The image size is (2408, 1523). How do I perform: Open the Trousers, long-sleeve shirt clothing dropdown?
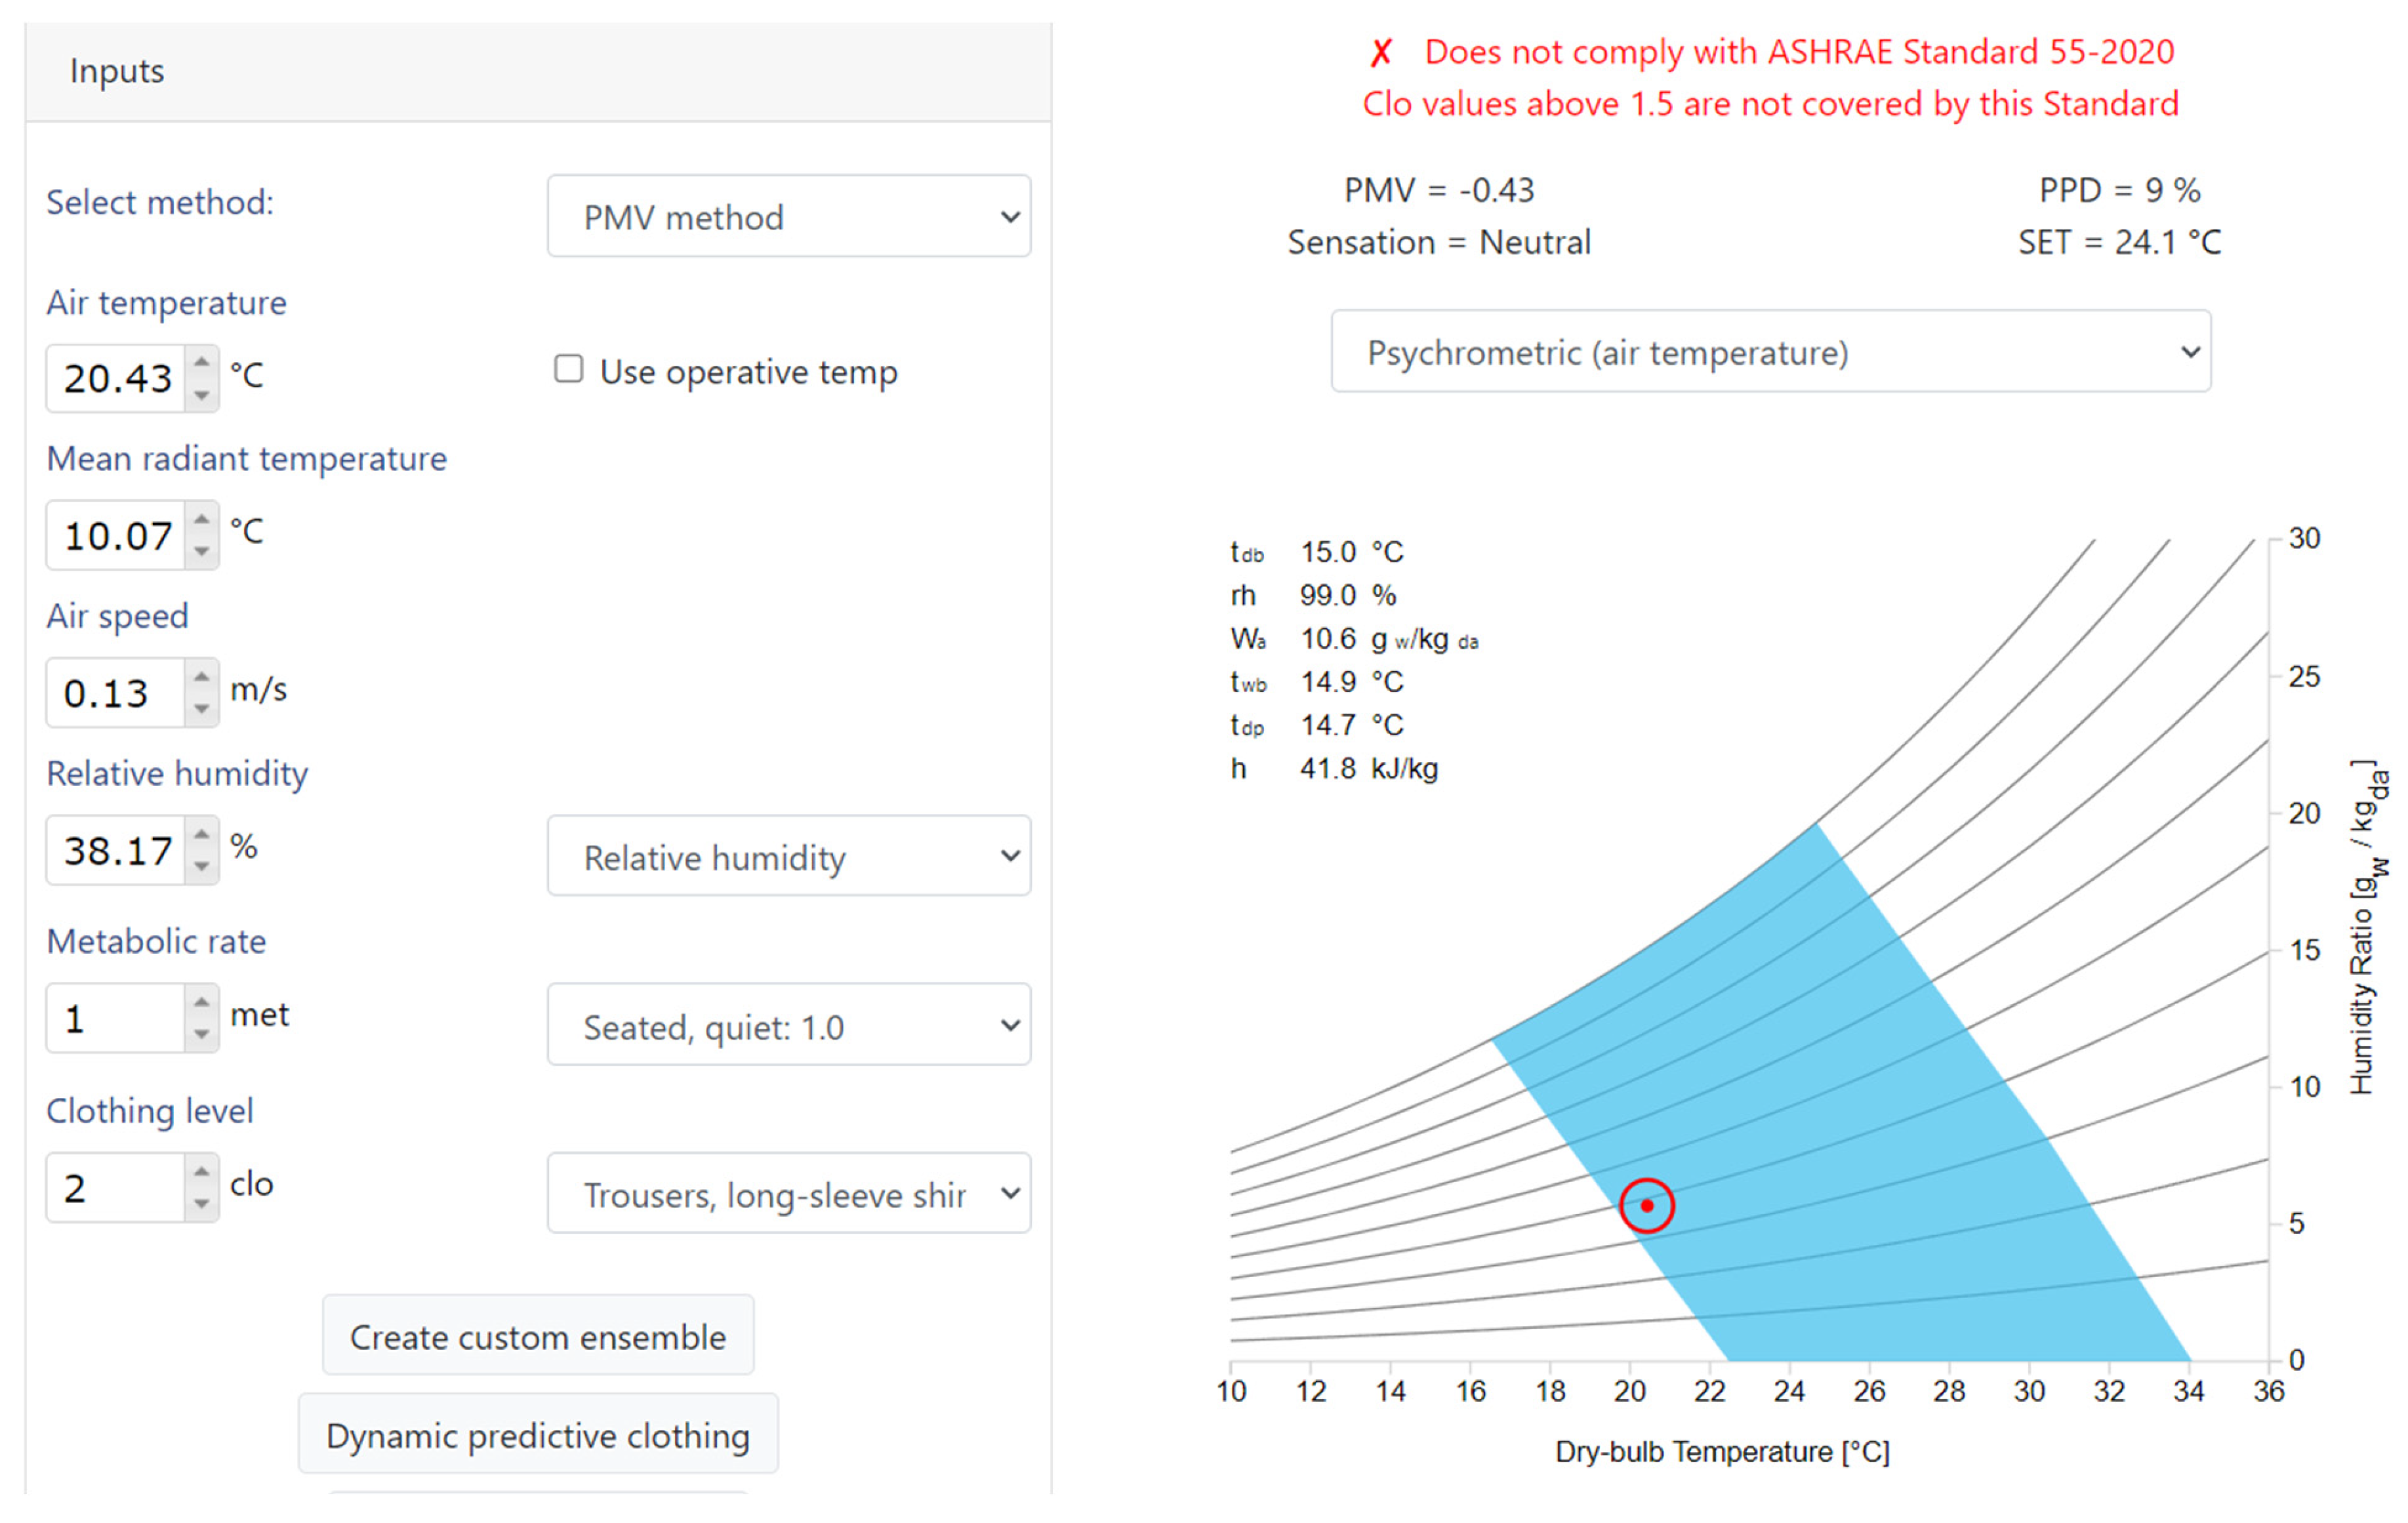point(788,1193)
